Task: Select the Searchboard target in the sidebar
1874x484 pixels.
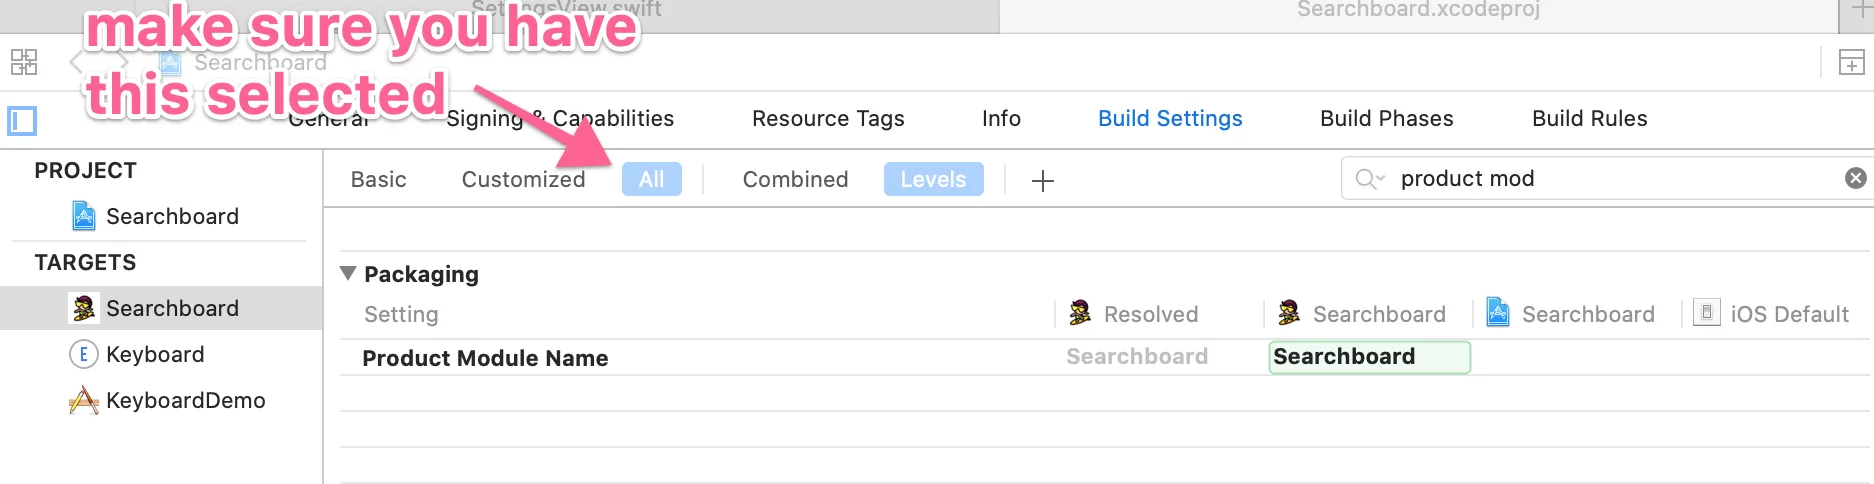Action: click(x=172, y=308)
